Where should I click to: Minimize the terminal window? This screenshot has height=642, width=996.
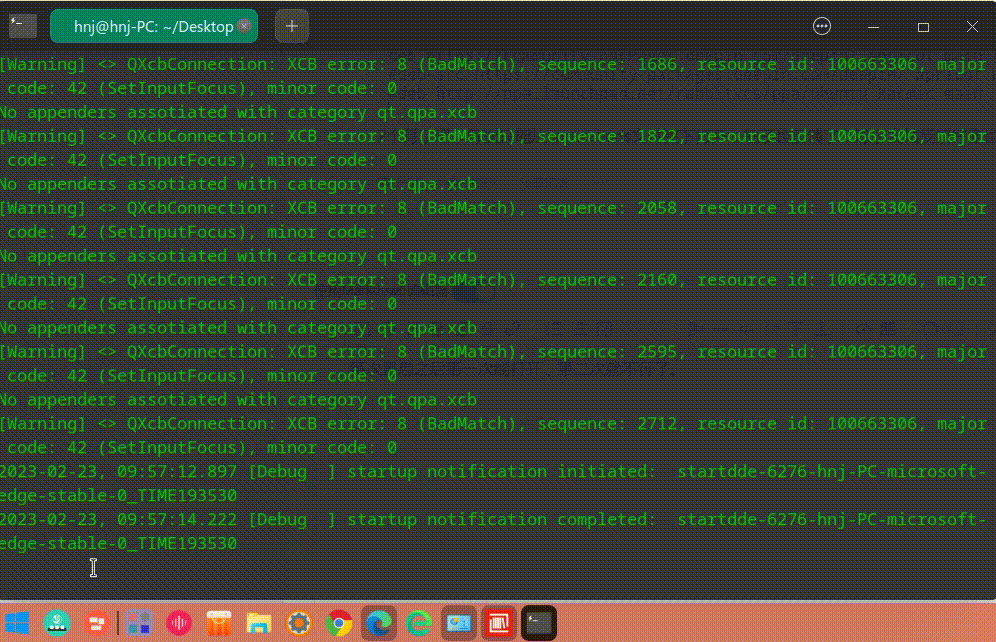click(x=873, y=27)
